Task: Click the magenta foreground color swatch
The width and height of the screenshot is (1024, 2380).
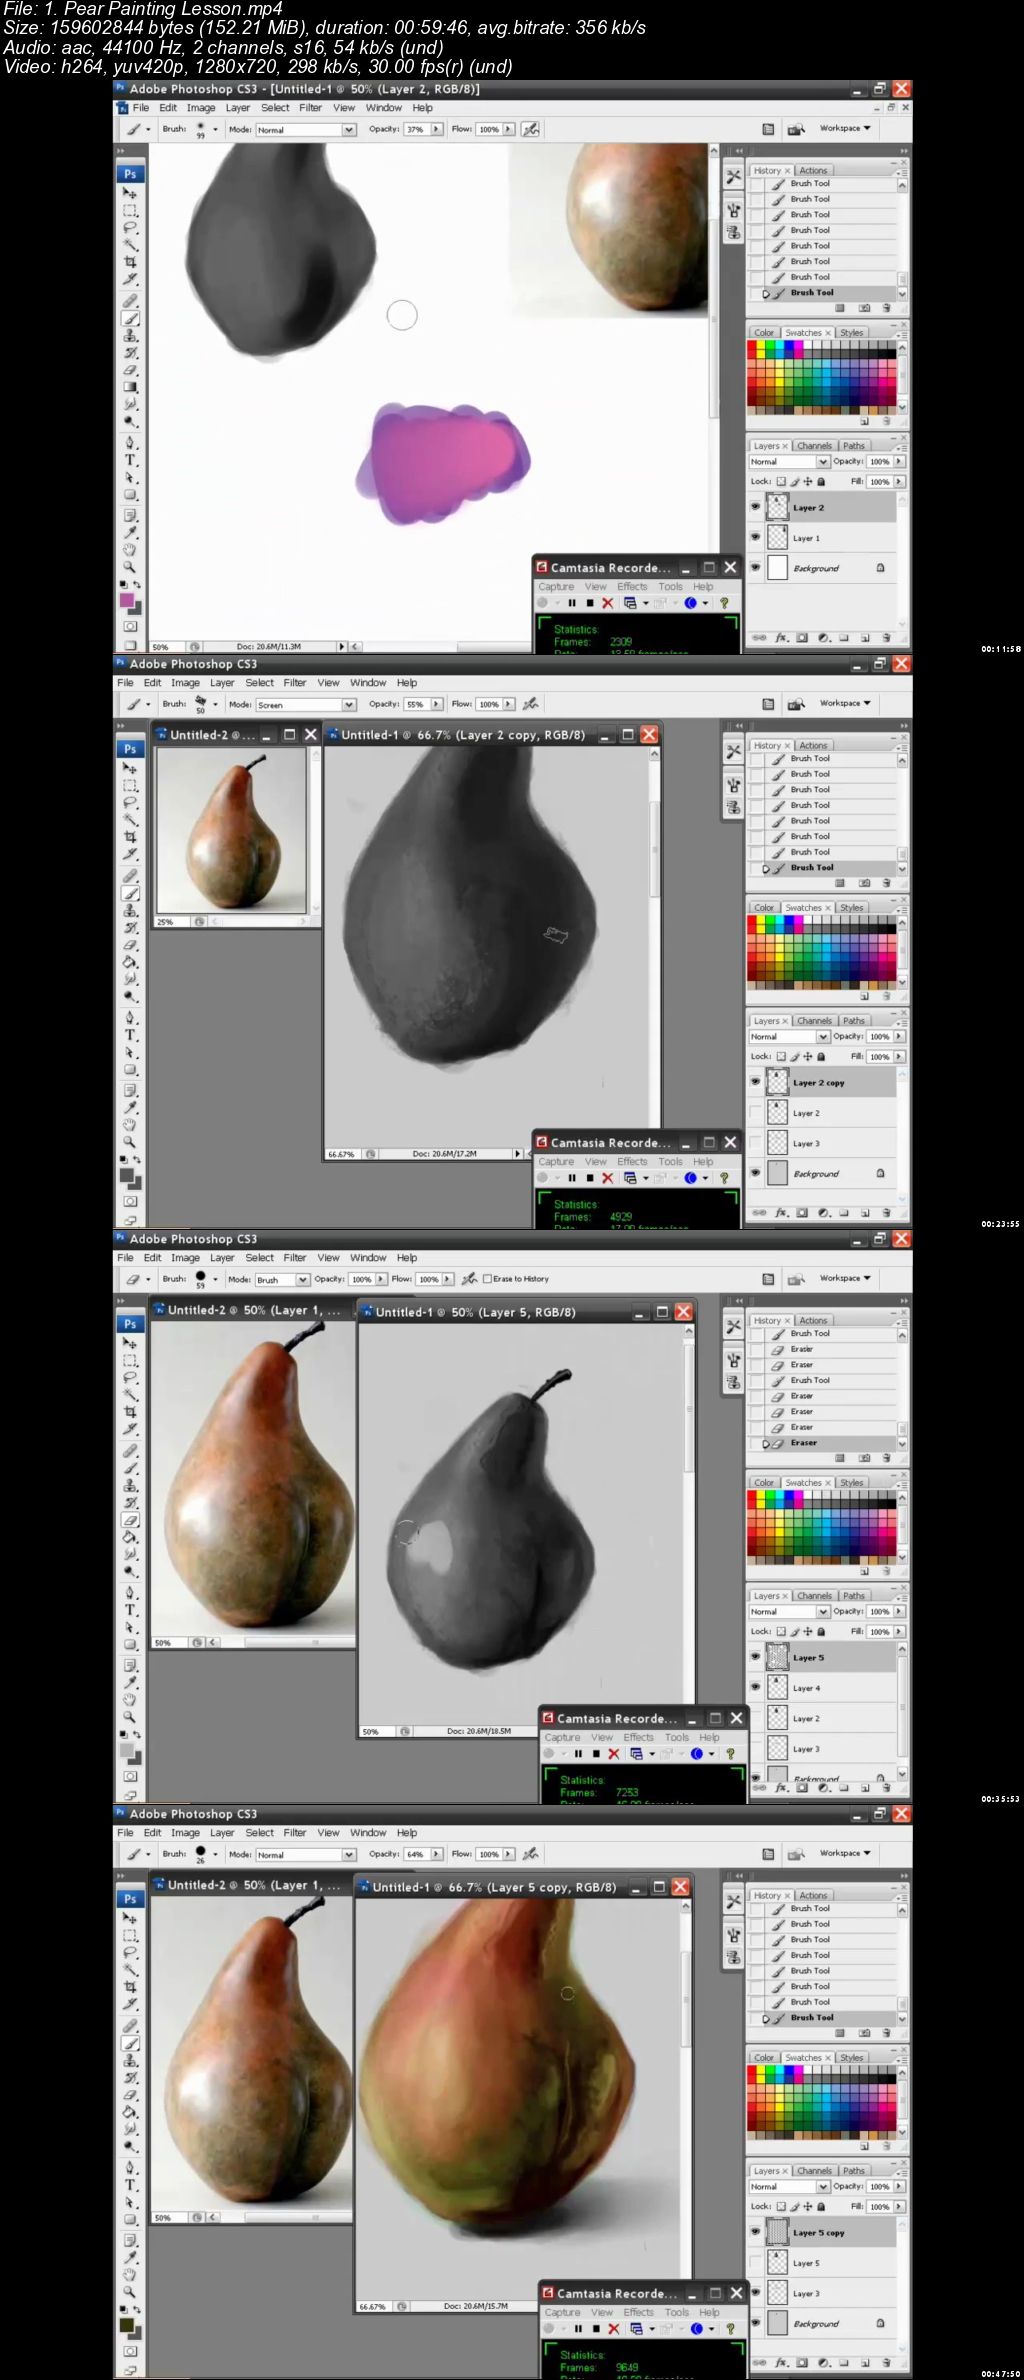Action: [127, 601]
